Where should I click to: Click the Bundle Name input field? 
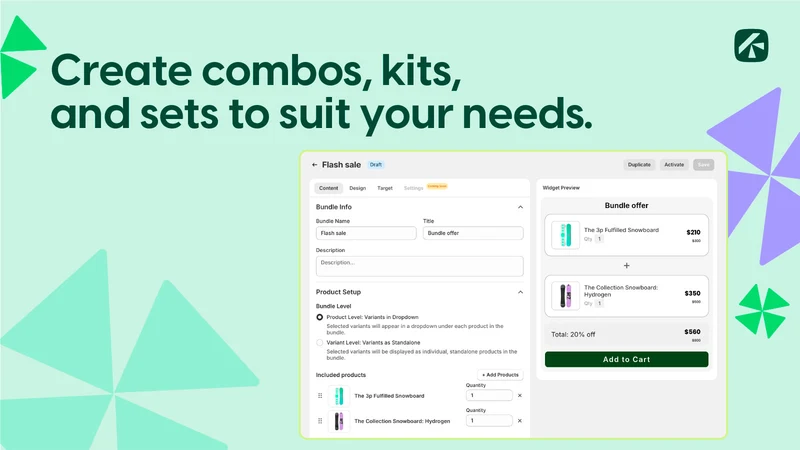point(366,233)
